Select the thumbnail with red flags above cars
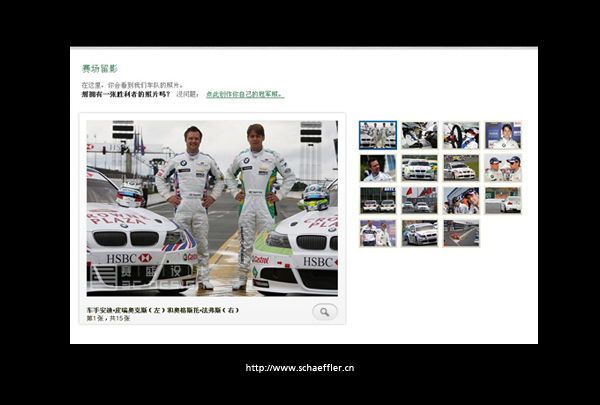 point(419,200)
